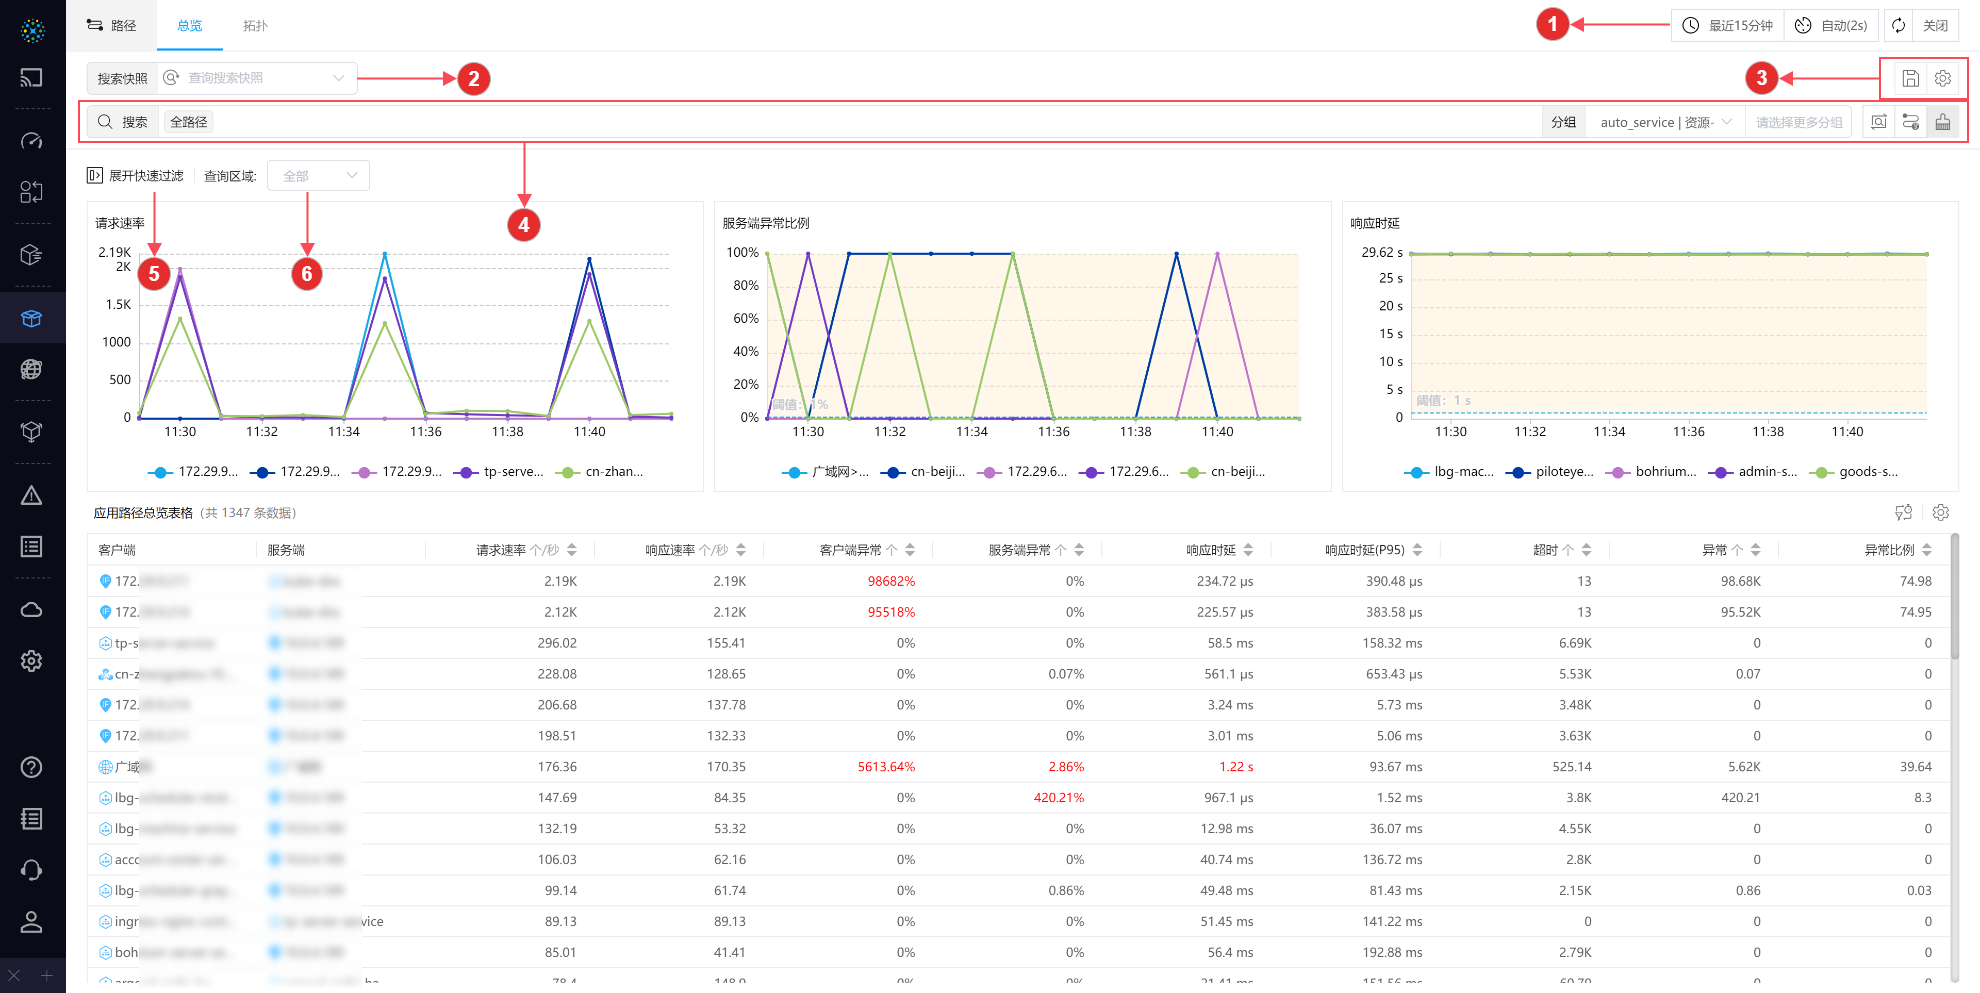This screenshot has height=993, width=1980.
Task: Click the manual refresh arrows icon
Action: point(1898,26)
